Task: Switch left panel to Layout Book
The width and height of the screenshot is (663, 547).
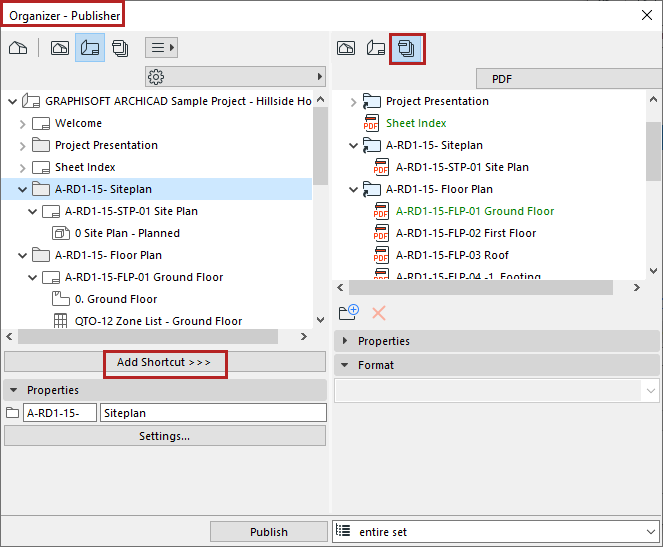Action: pyautogui.click(x=90, y=48)
